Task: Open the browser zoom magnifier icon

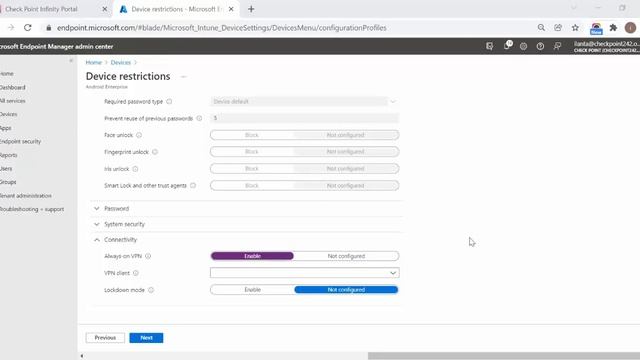Action: 541,28
